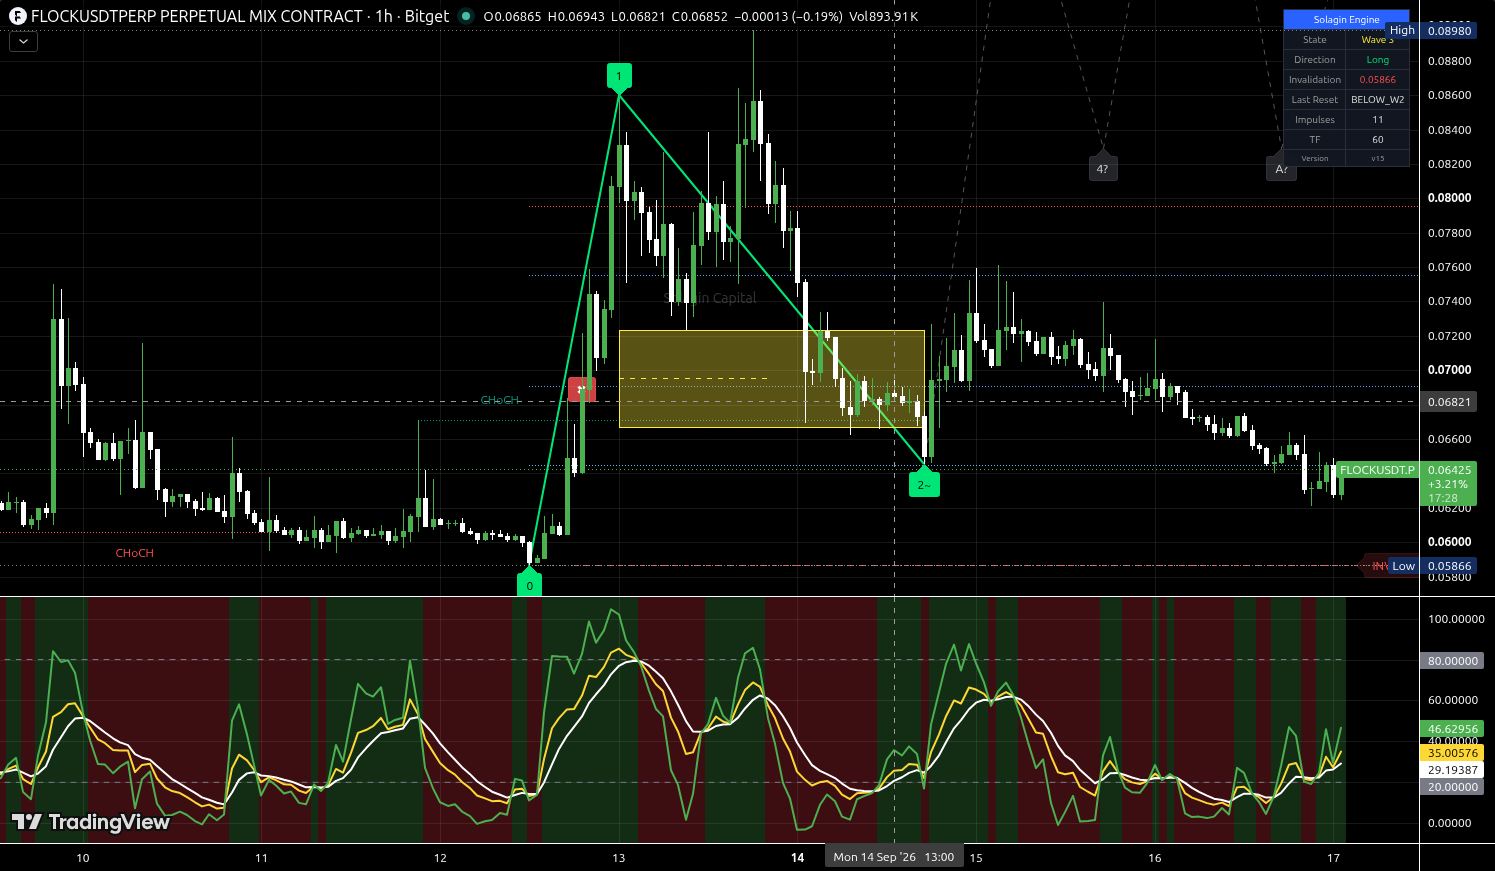Select the green wave 2~ marker label
The width and height of the screenshot is (1495, 871).
coord(924,484)
